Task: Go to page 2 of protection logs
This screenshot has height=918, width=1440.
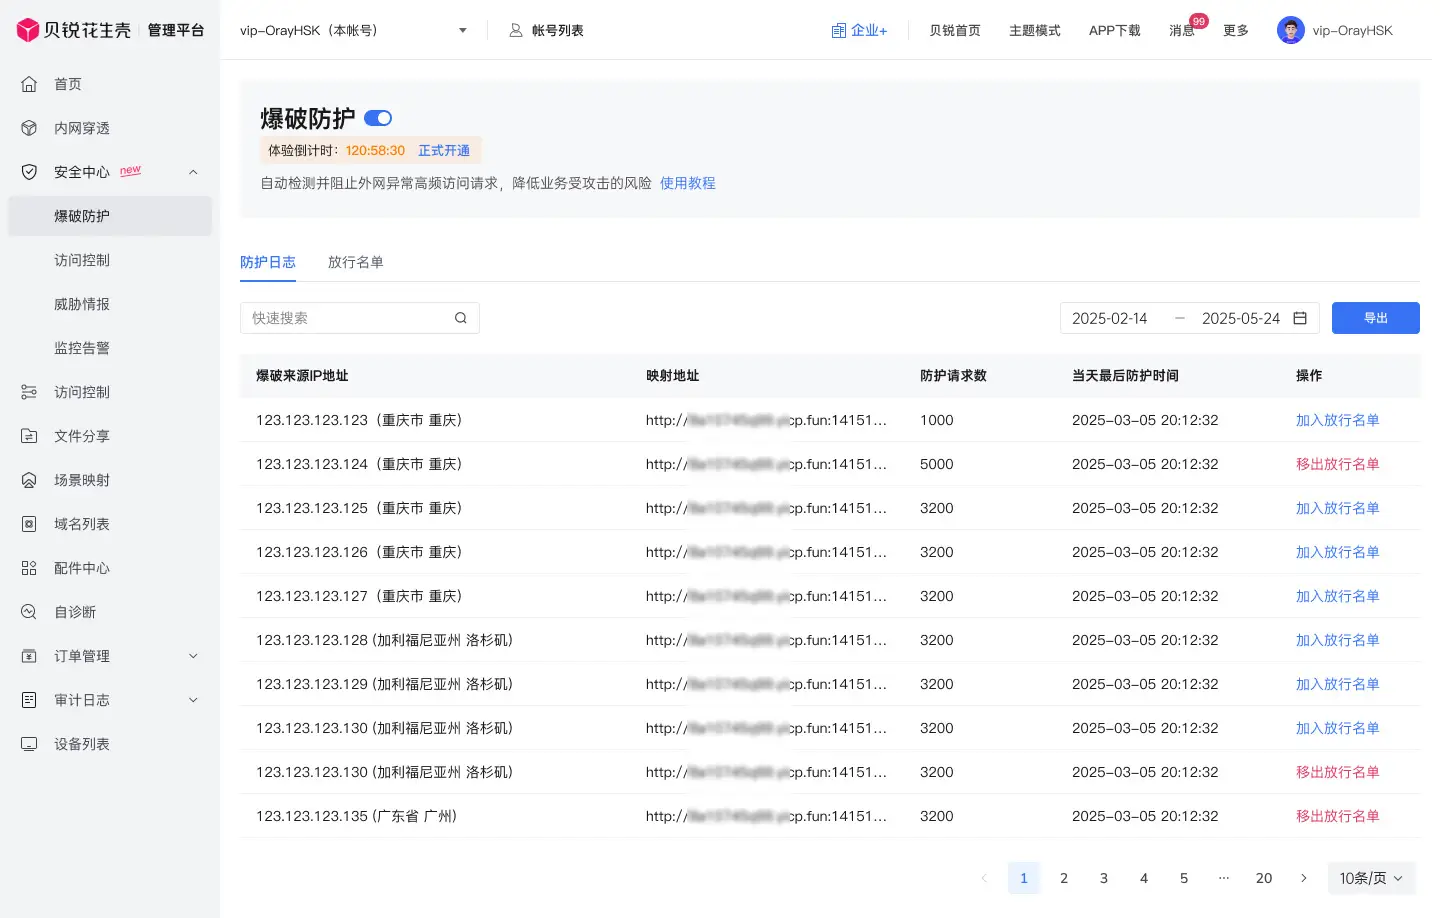Action: pyautogui.click(x=1063, y=877)
